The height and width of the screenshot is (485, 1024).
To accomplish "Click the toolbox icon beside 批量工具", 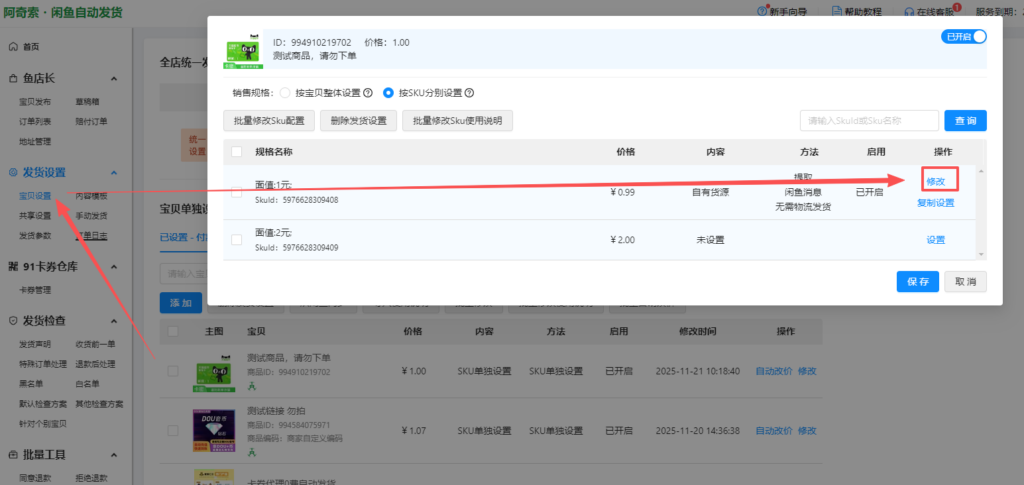I will pos(13,454).
